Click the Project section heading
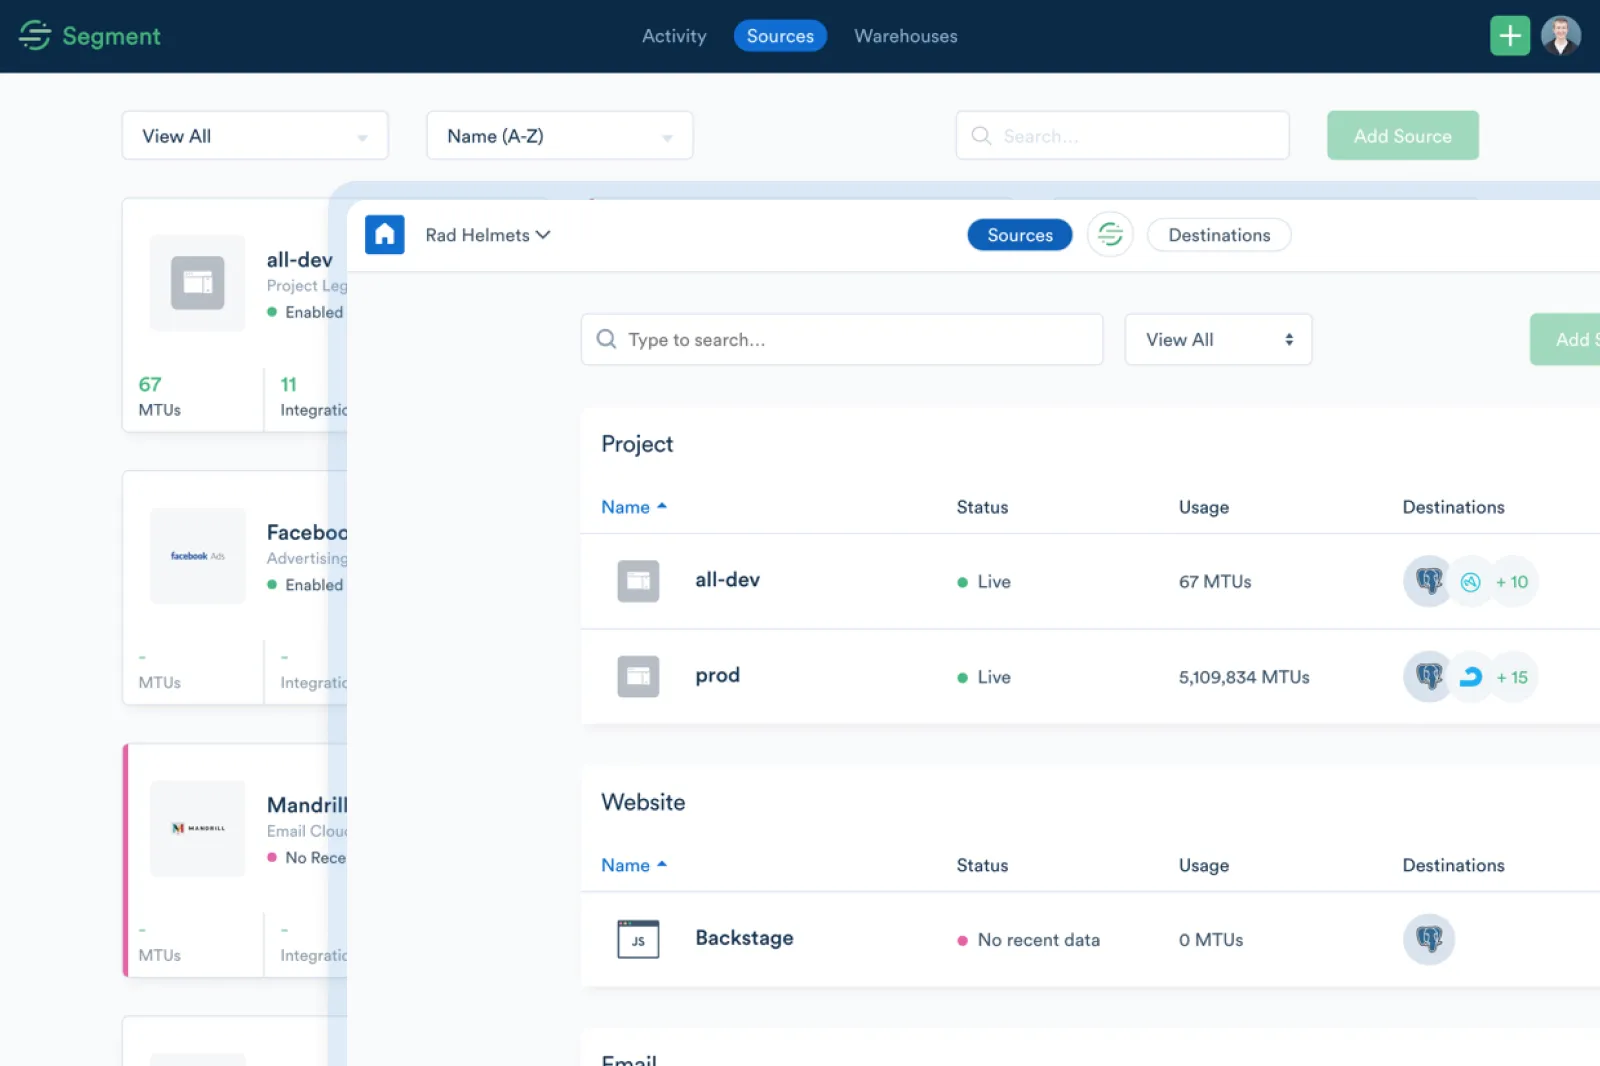 pyautogui.click(x=637, y=444)
